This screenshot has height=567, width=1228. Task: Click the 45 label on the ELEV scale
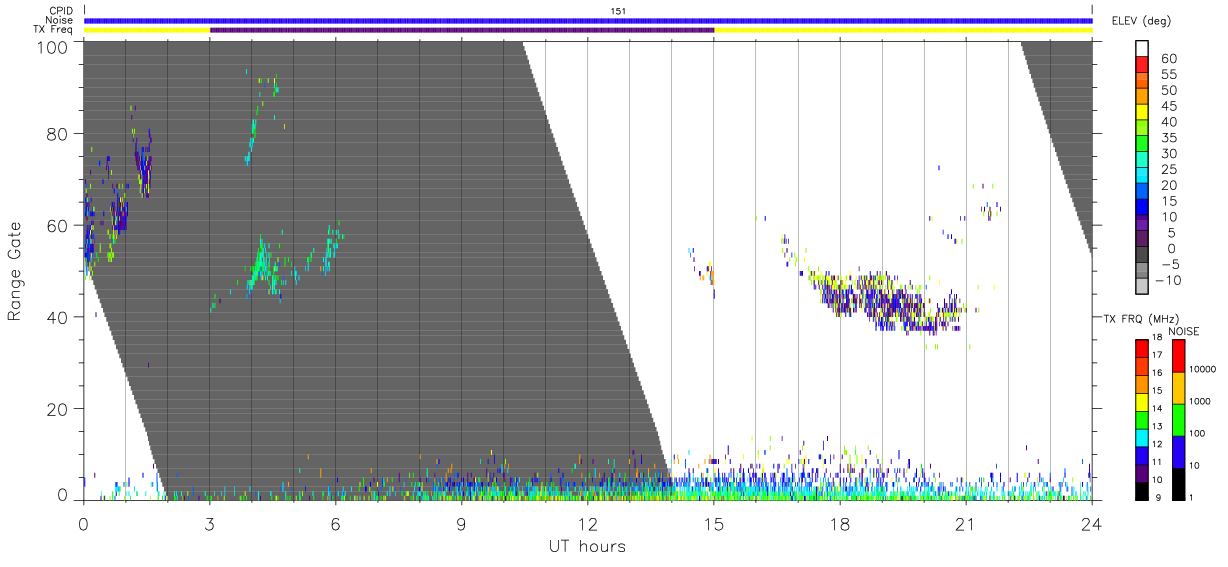click(x=1169, y=106)
